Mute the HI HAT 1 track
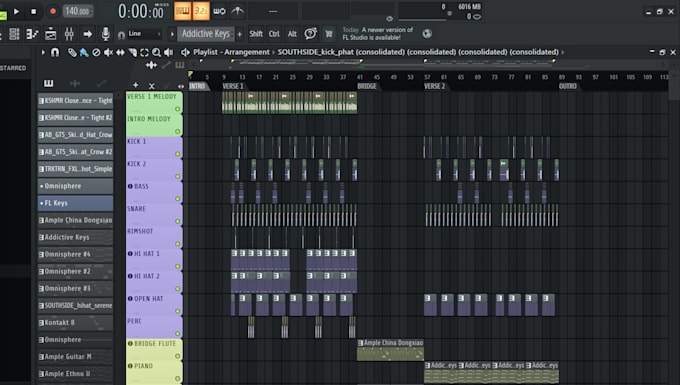 (177, 266)
